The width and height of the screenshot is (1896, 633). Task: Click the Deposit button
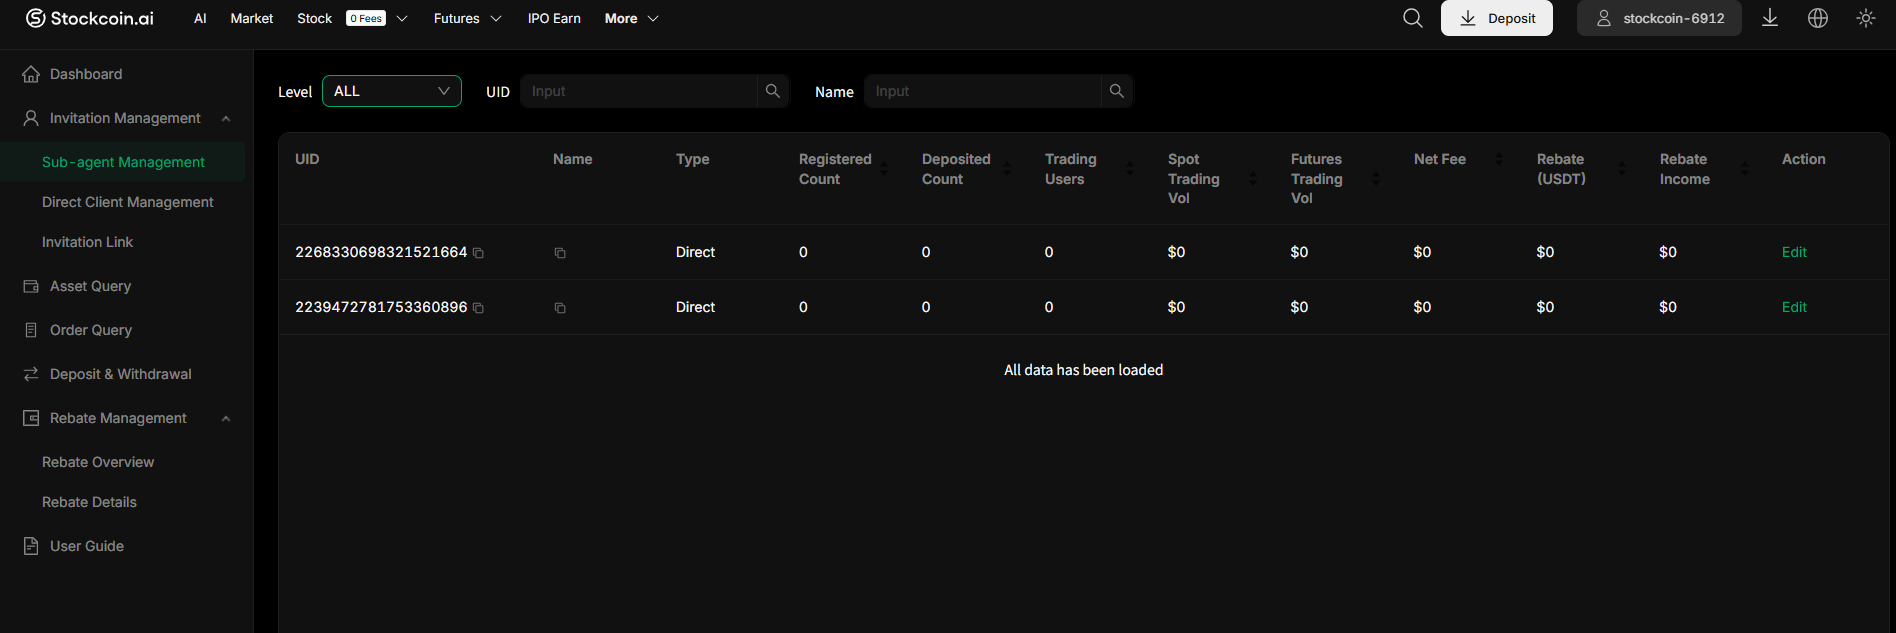point(1497,18)
